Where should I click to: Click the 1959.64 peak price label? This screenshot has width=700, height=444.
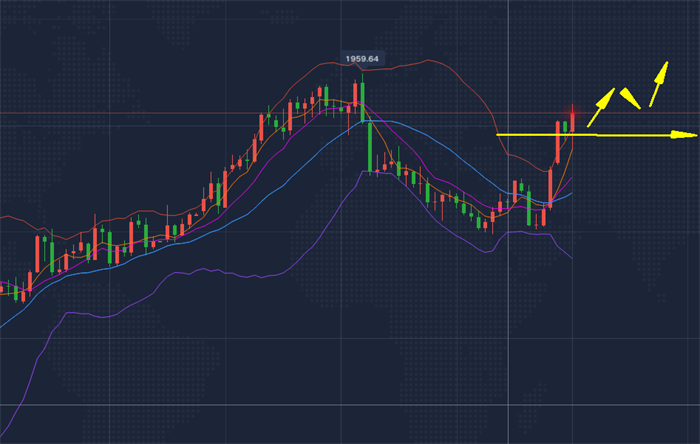(x=361, y=59)
